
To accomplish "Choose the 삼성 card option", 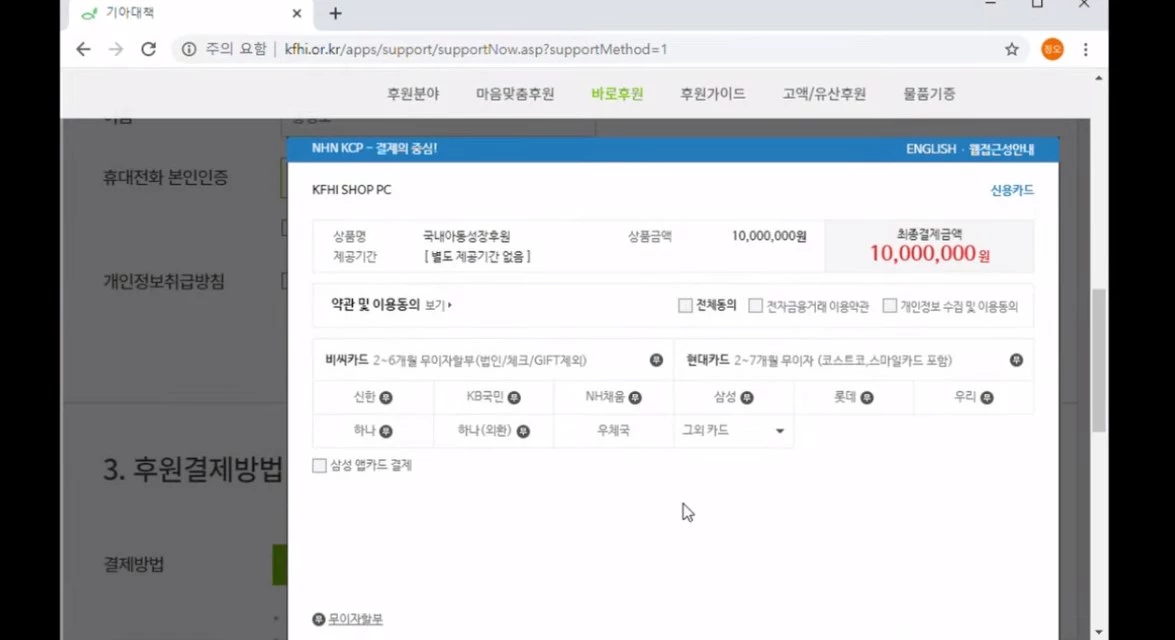I will pyautogui.click(x=734, y=397).
